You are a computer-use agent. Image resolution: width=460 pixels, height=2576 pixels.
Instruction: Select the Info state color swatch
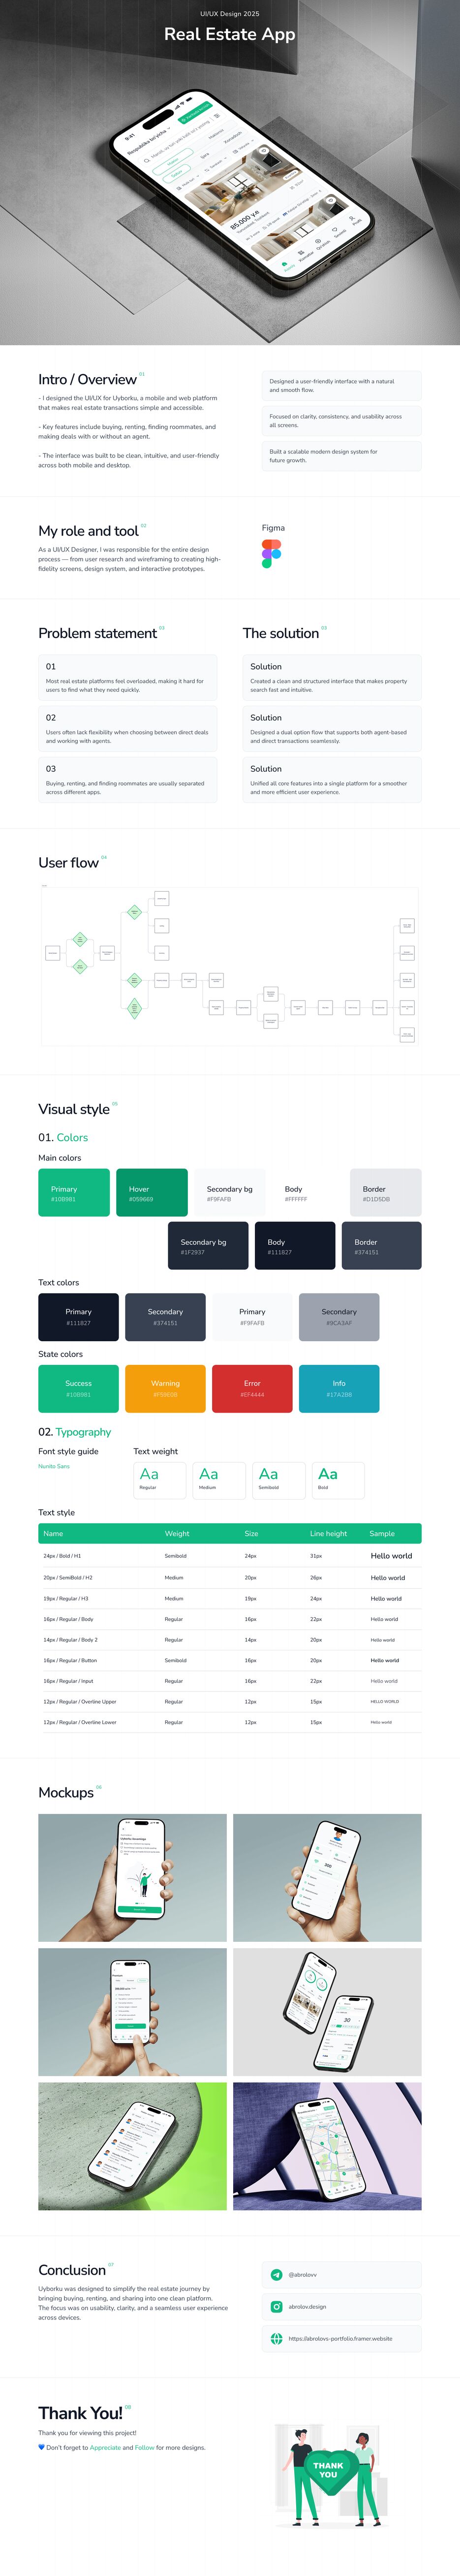pos(339,1389)
